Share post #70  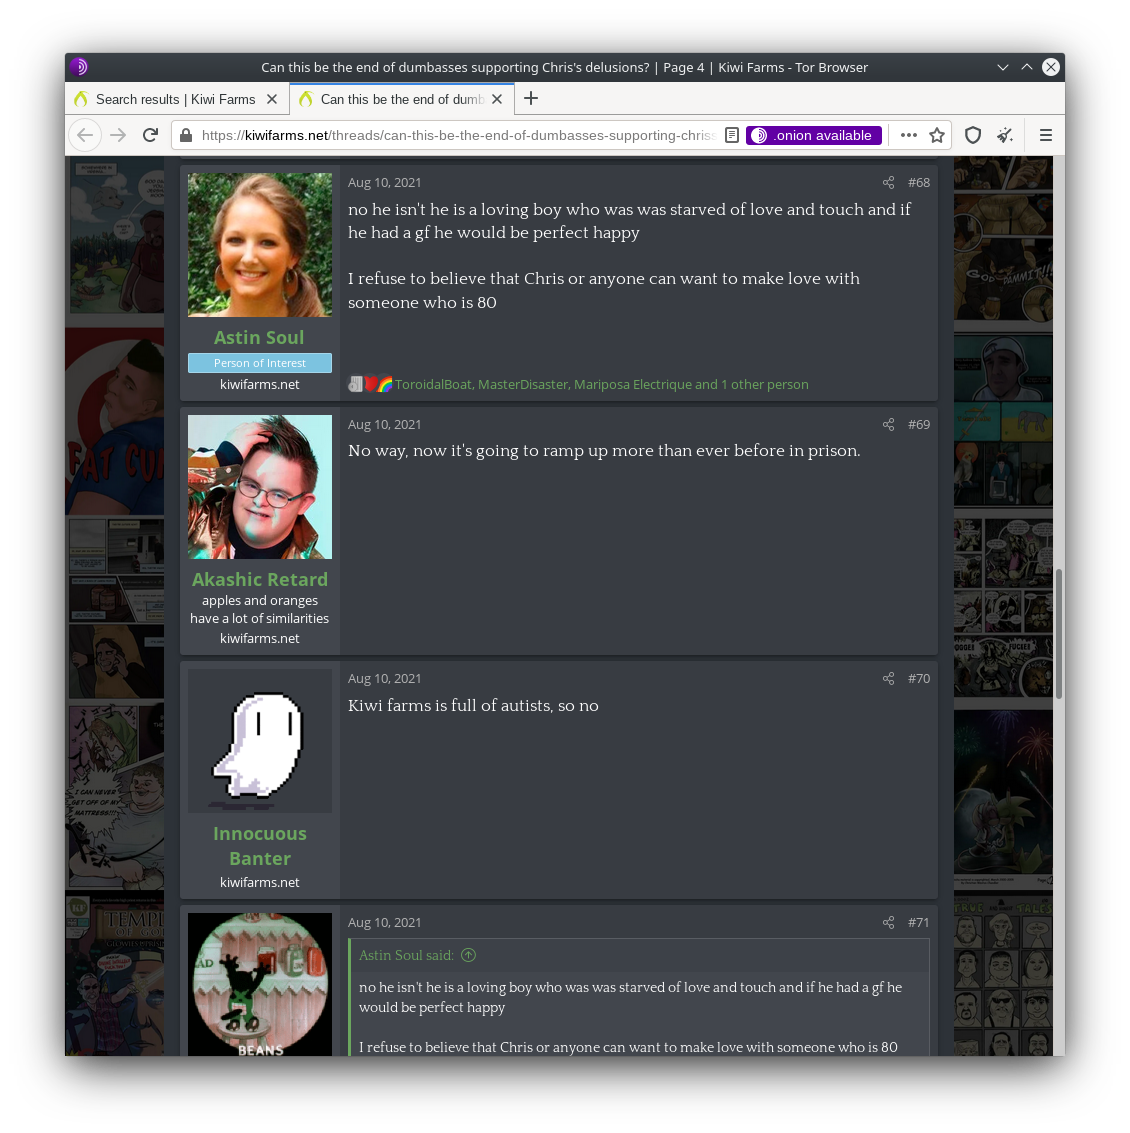point(889,678)
